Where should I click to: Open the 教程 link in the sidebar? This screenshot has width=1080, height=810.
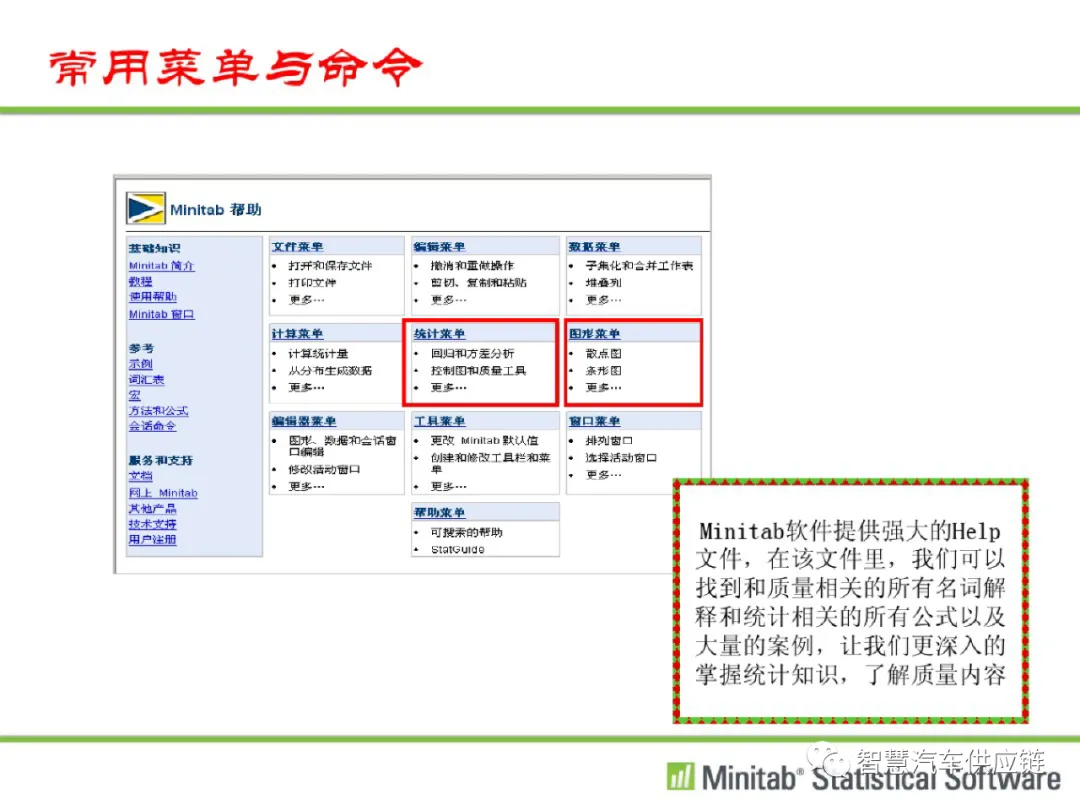click(141, 282)
